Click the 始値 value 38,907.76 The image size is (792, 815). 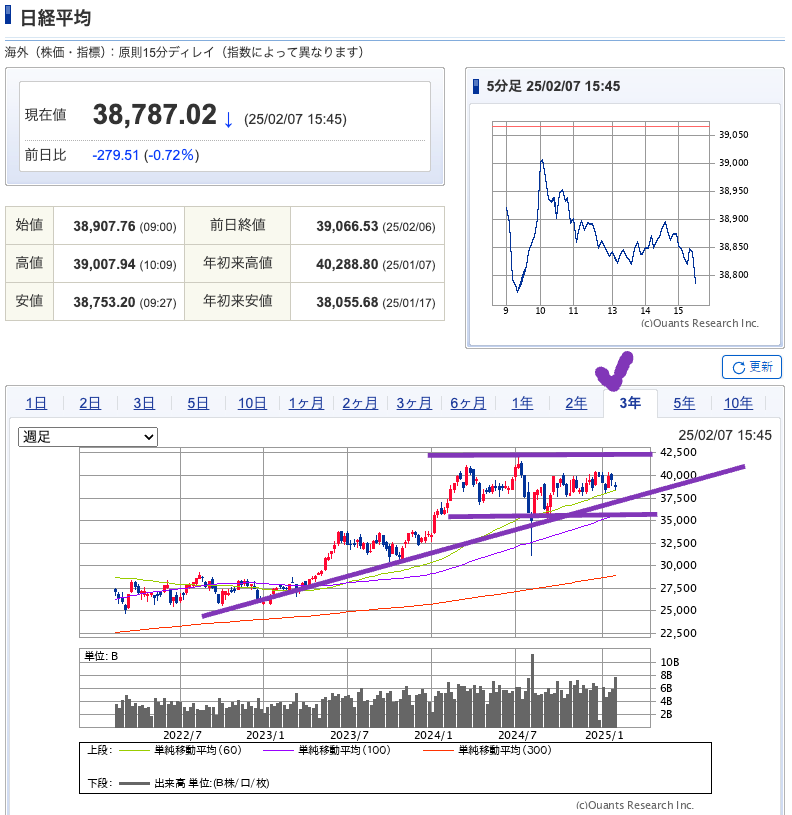[104, 226]
